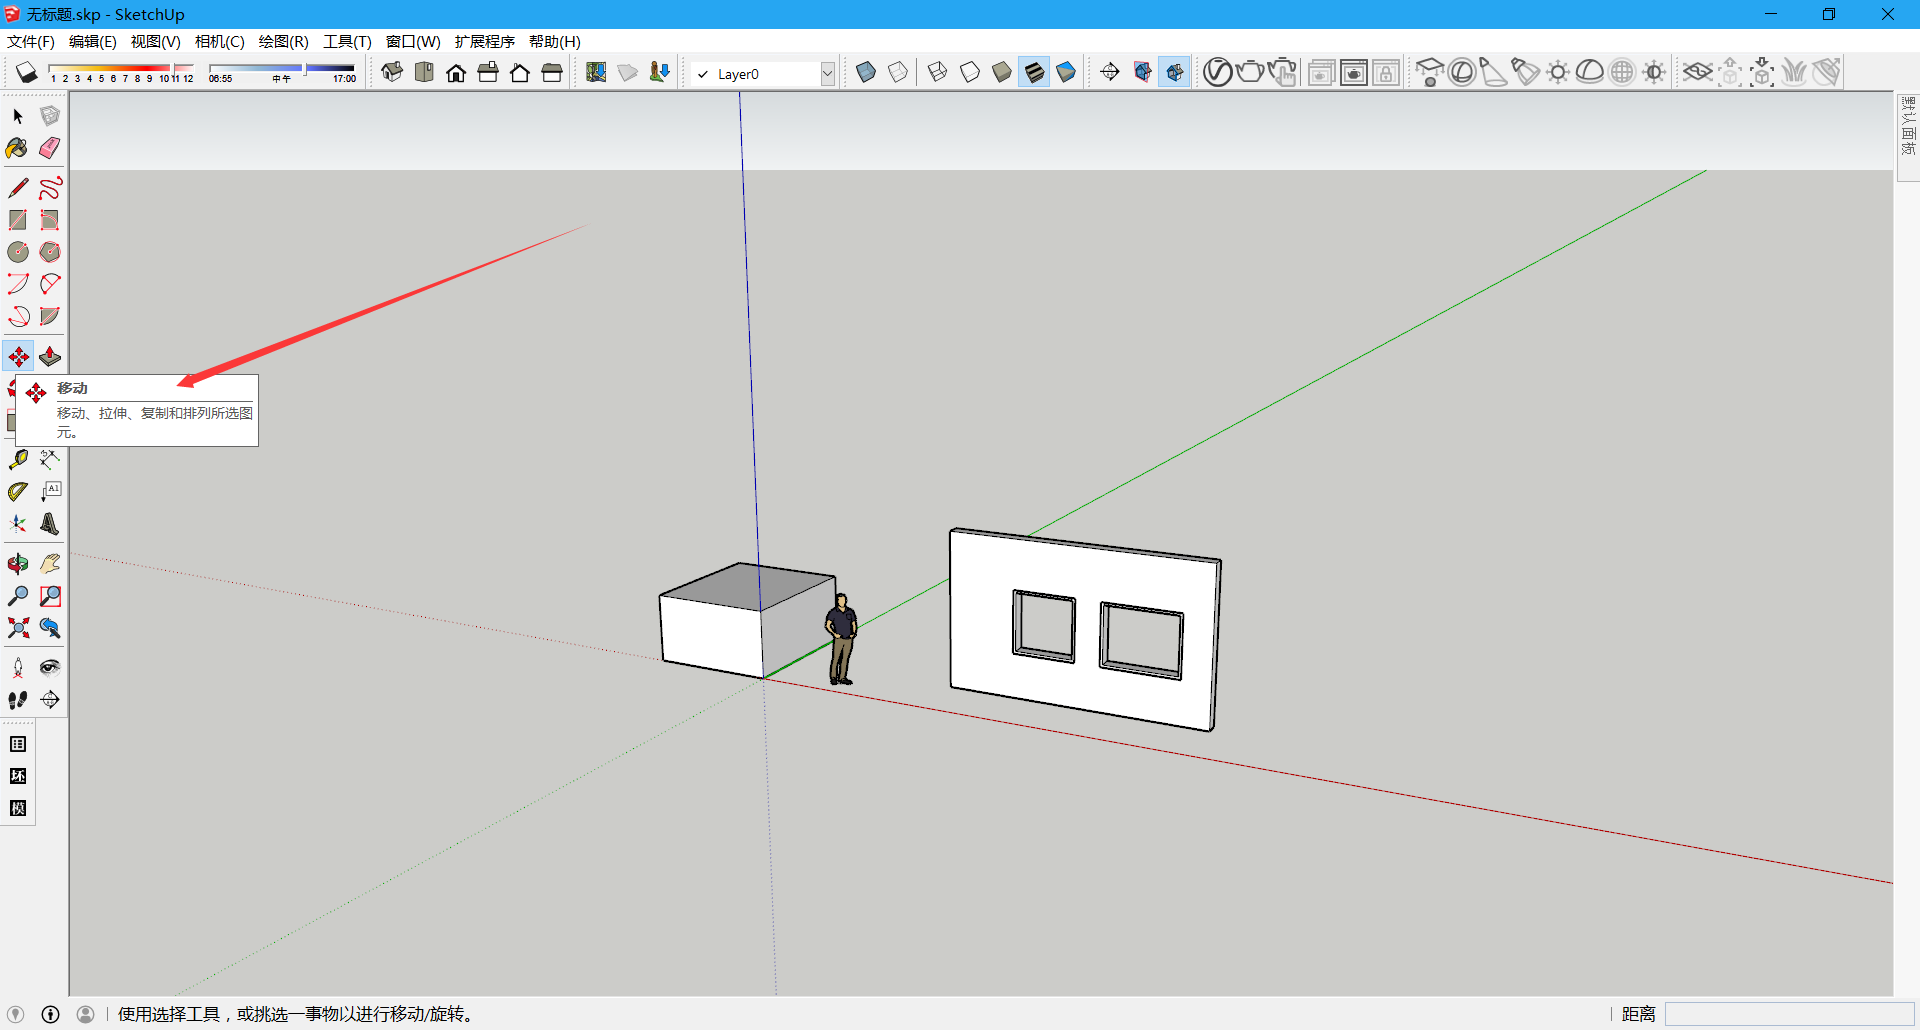Open the Layer0 layer dropdown

click(x=827, y=74)
